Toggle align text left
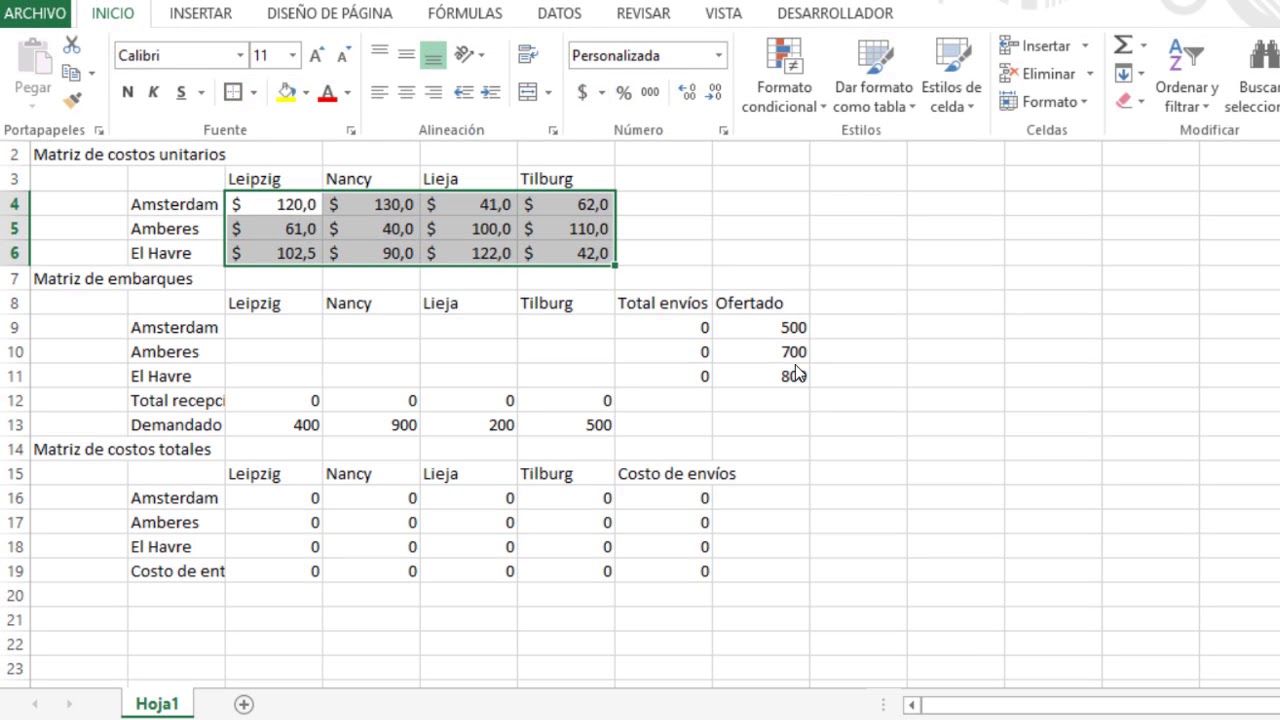This screenshot has width=1280, height=720. click(379, 92)
